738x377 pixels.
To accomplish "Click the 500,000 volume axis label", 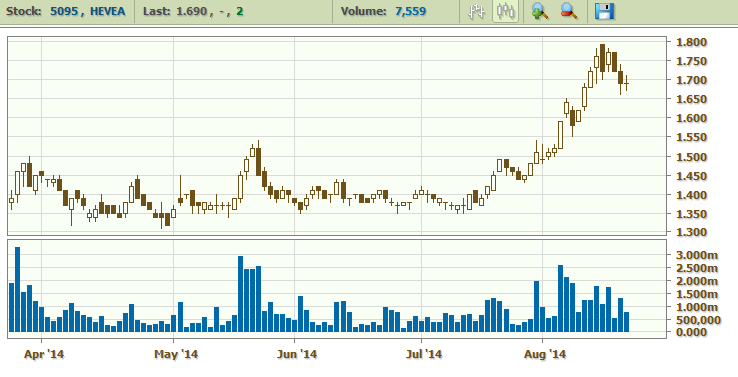I will point(698,320).
